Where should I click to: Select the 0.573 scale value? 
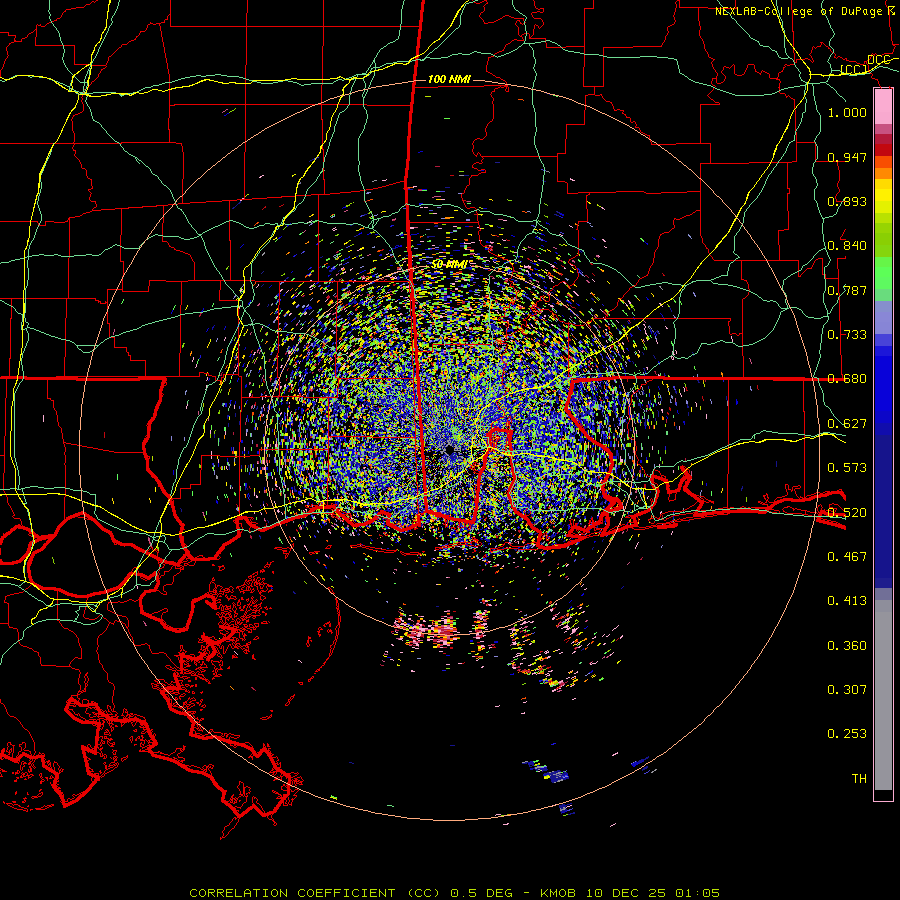click(847, 468)
